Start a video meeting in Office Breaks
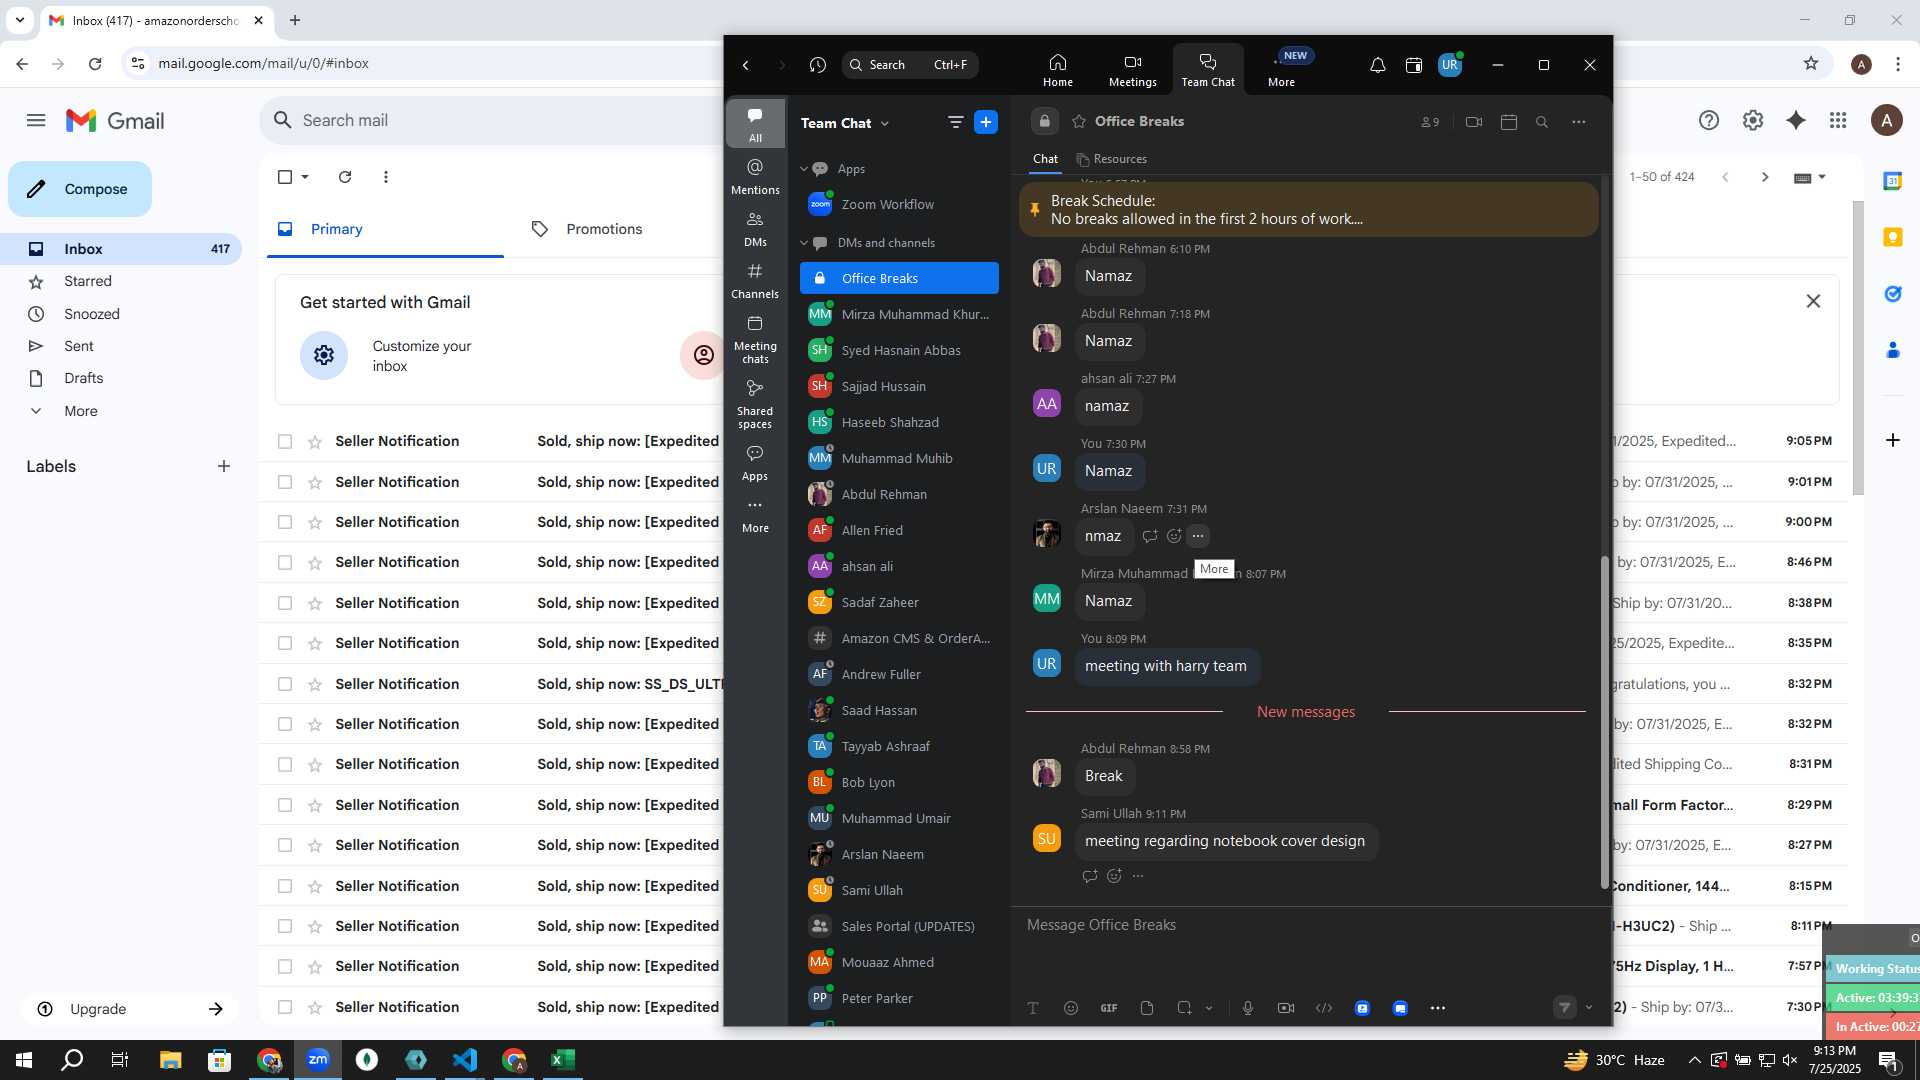The image size is (1920, 1080). (1474, 122)
